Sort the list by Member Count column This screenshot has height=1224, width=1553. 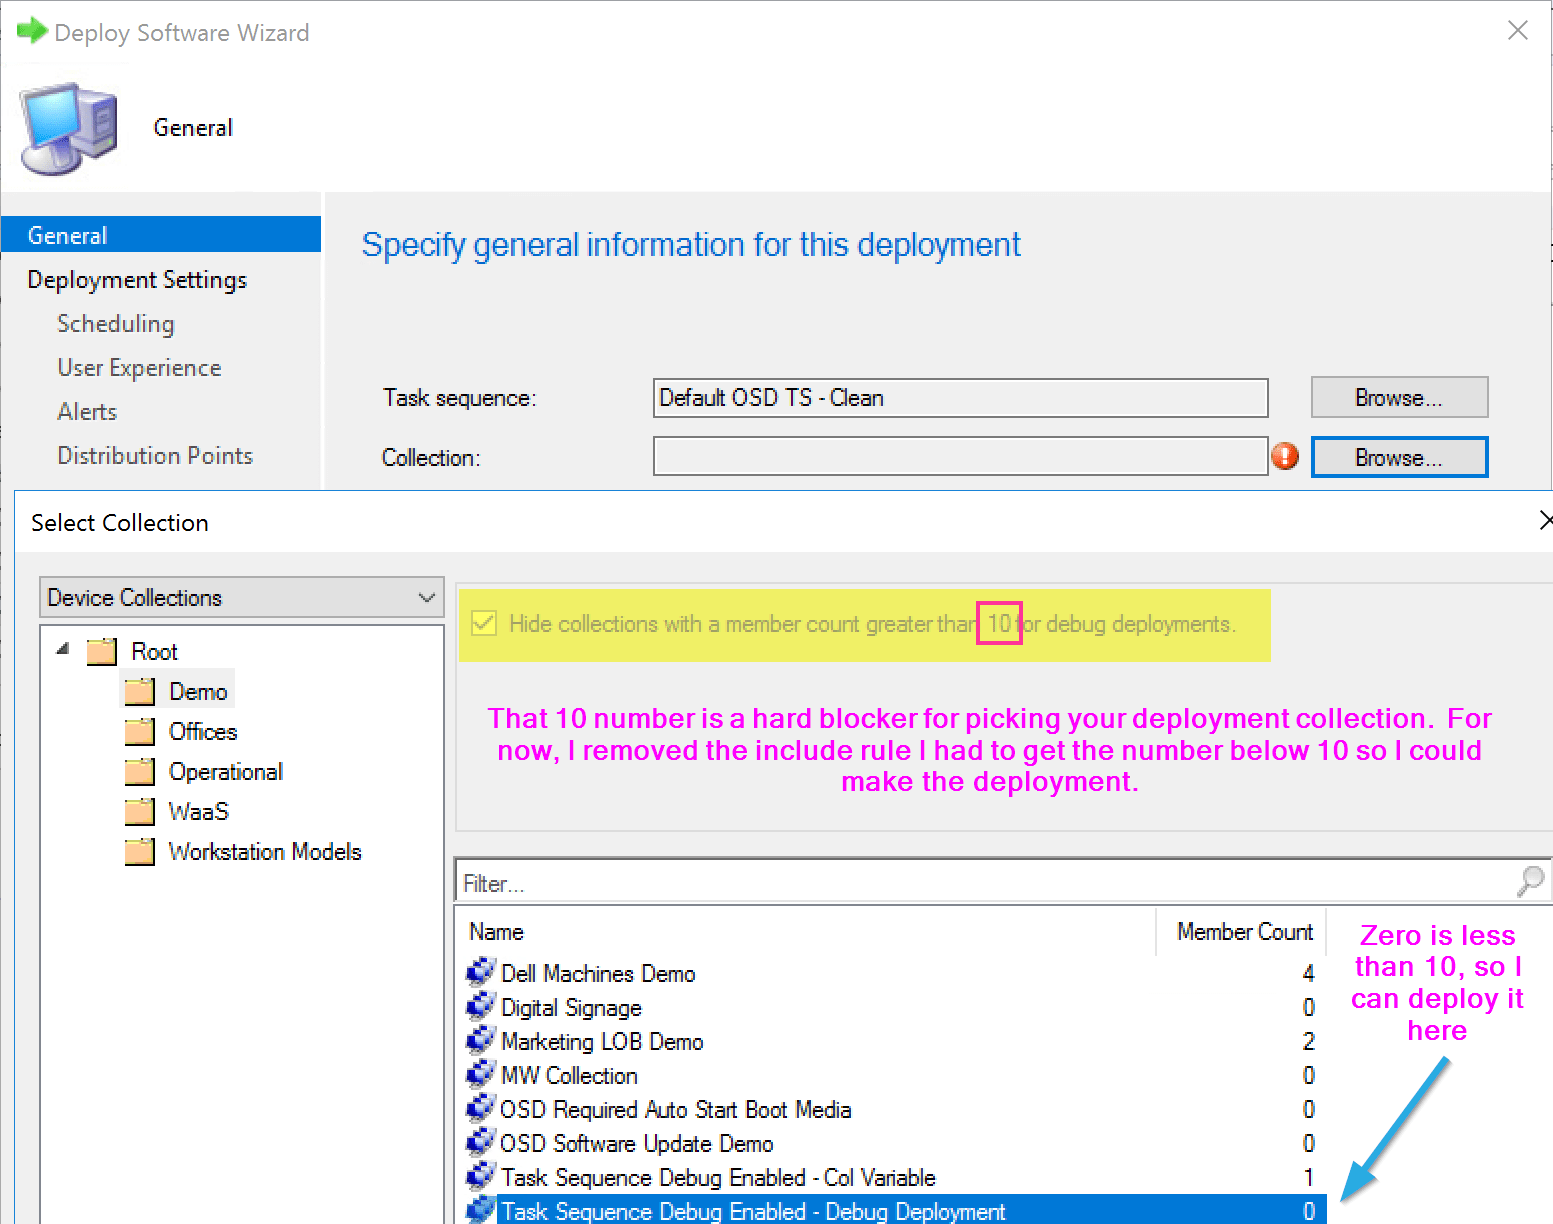(x=1243, y=932)
